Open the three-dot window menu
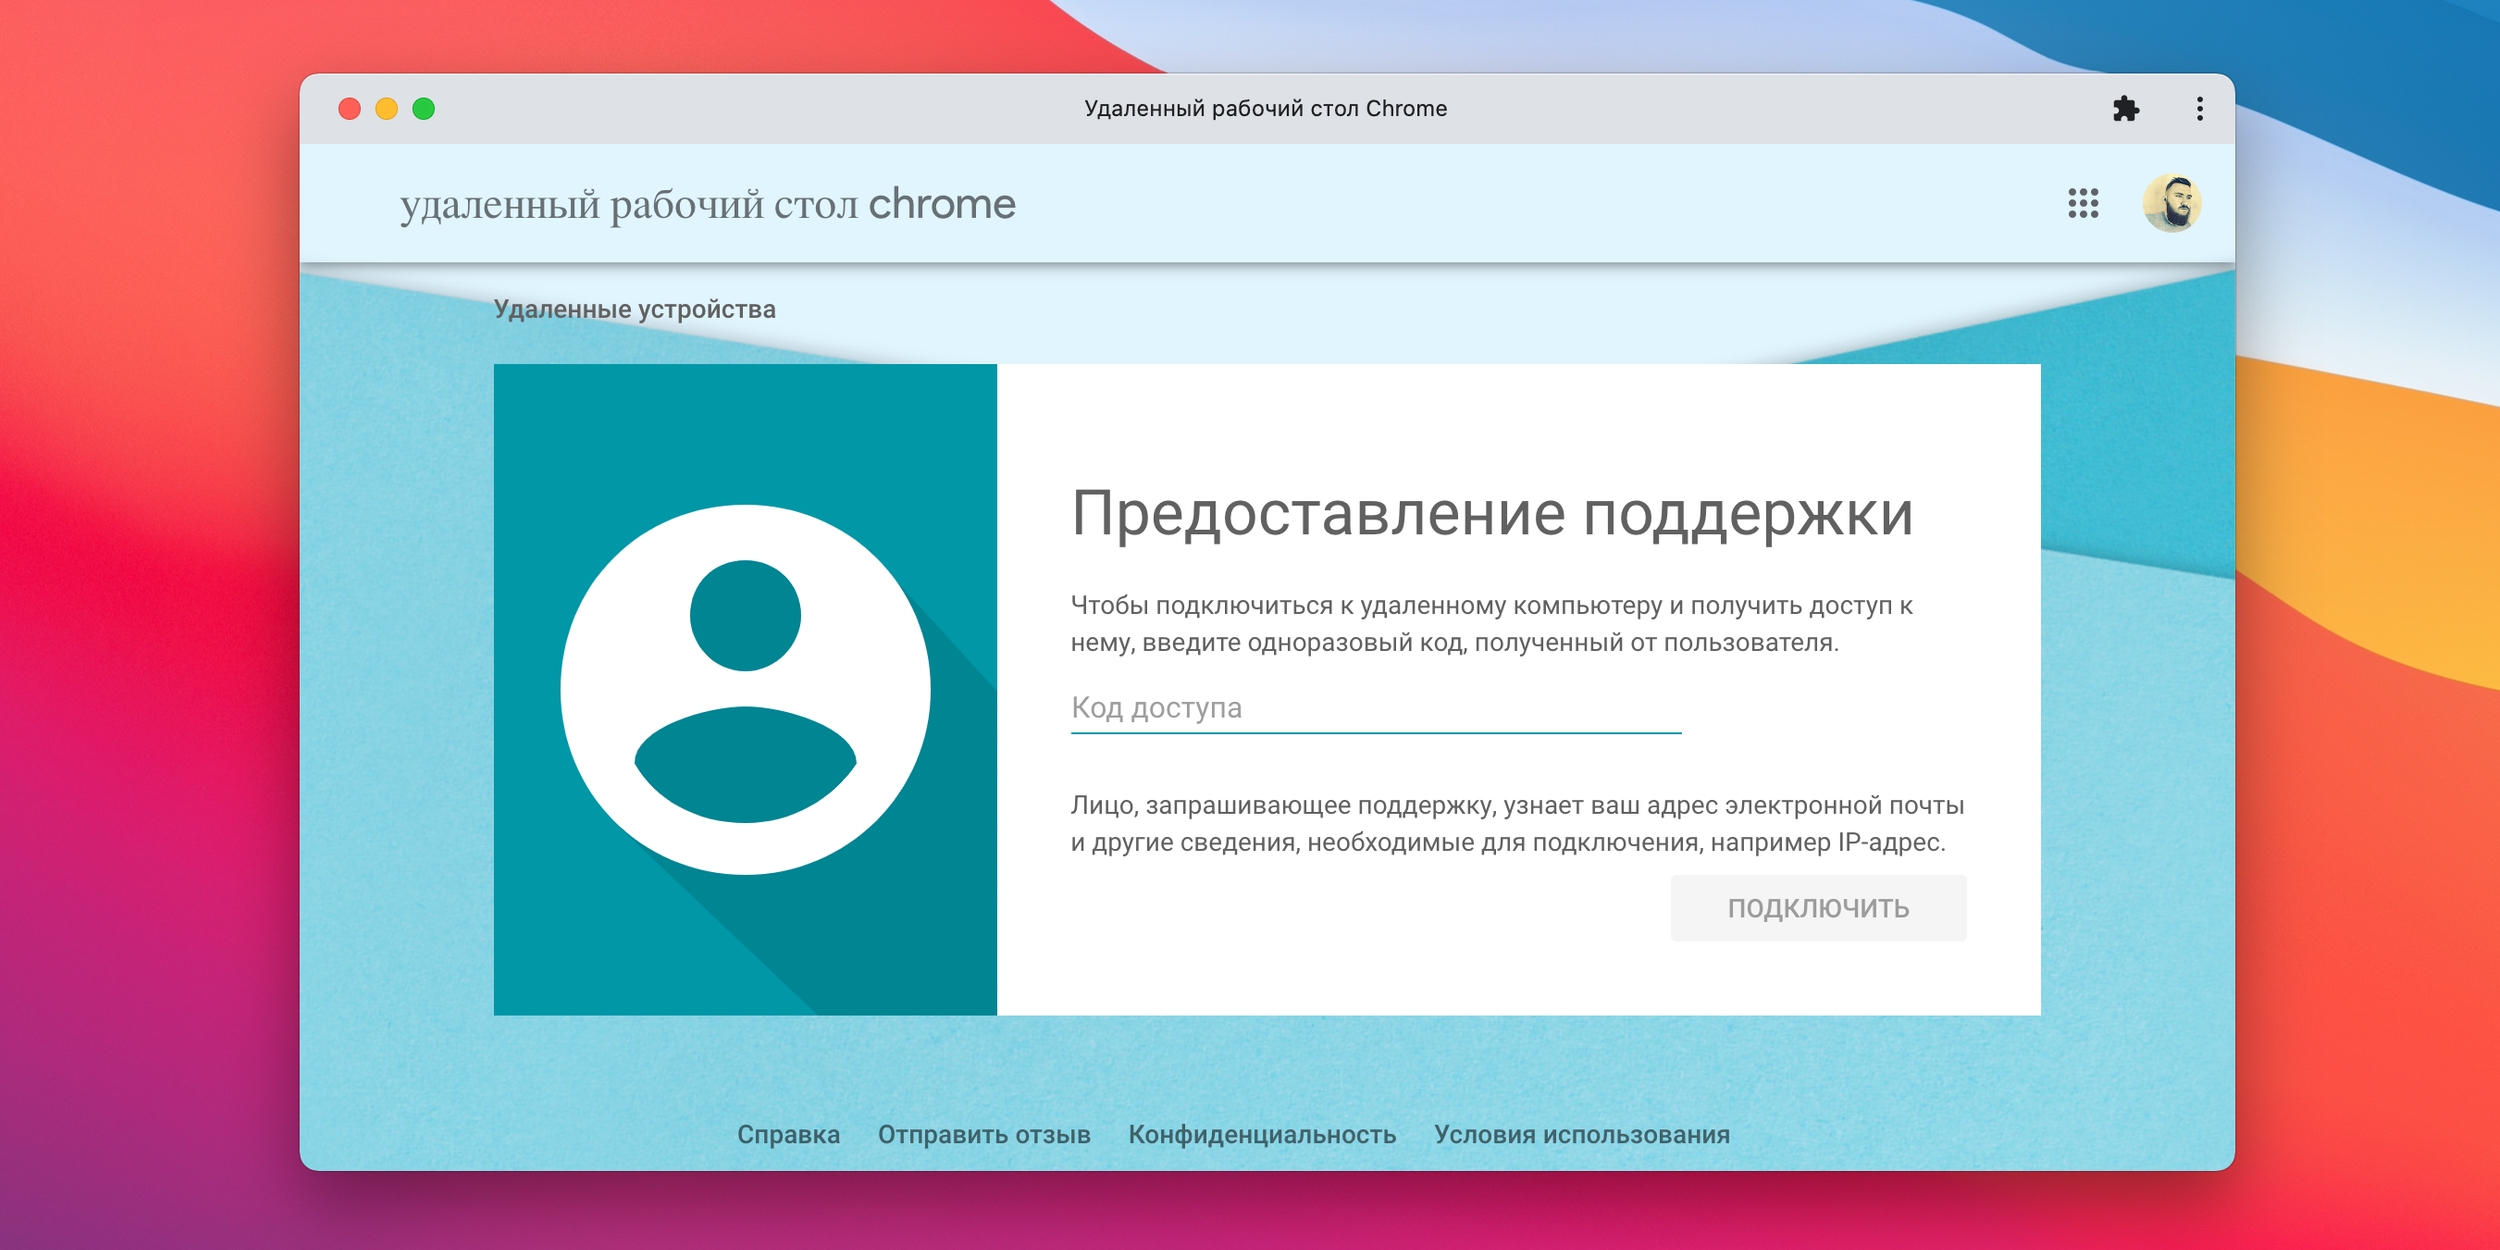2500x1250 pixels. point(2199,109)
